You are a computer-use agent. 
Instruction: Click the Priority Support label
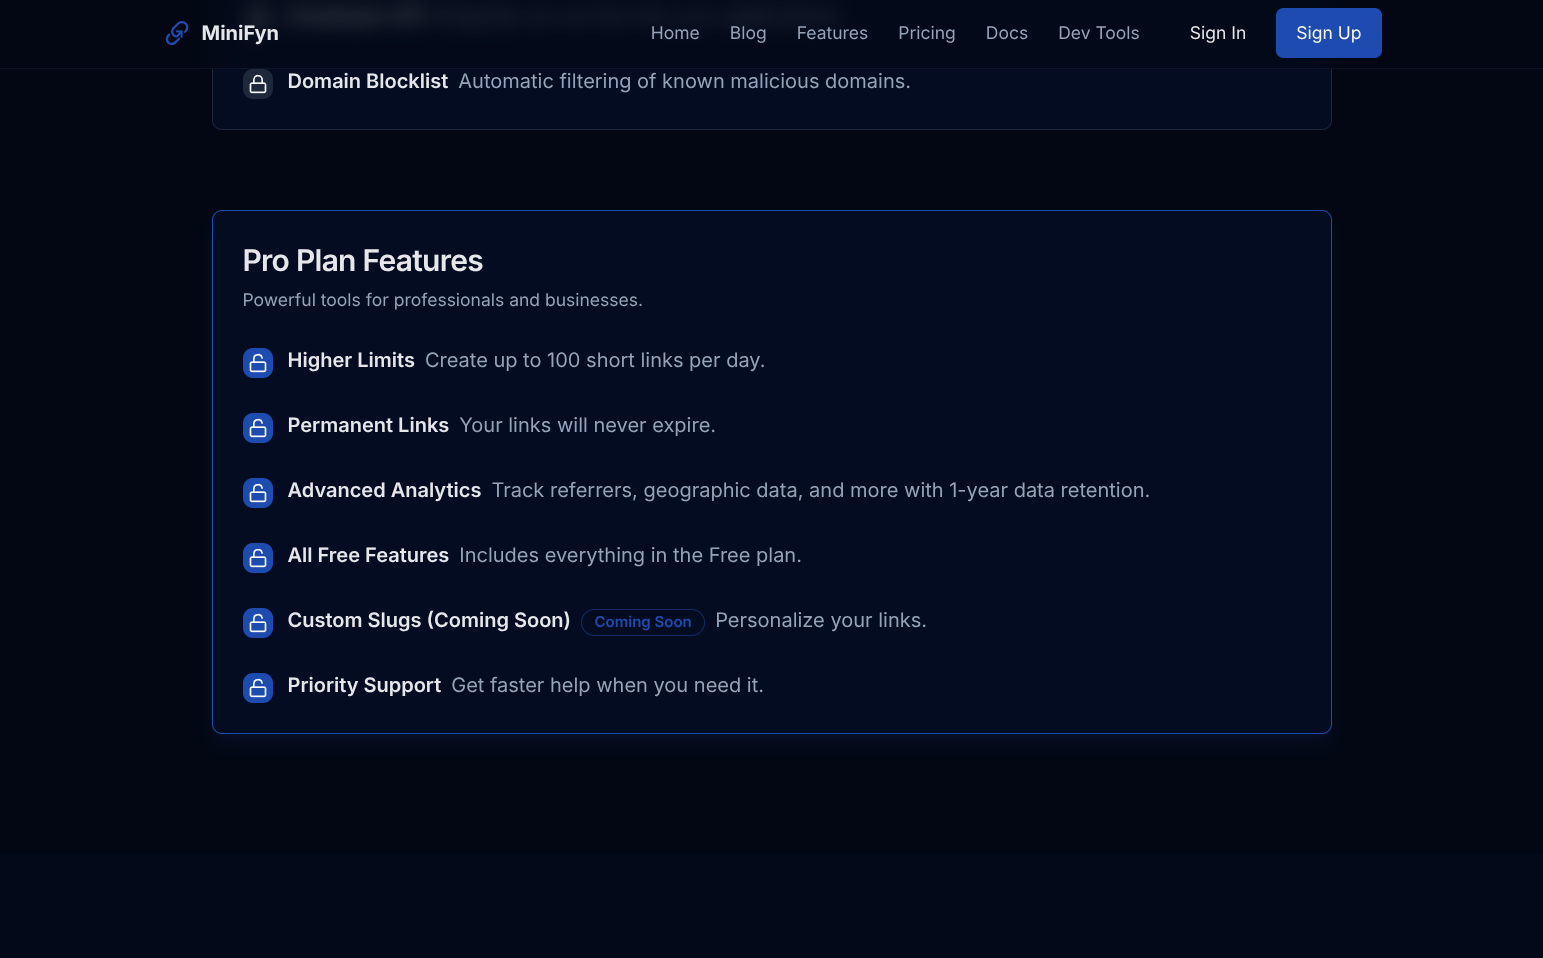click(364, 685)
